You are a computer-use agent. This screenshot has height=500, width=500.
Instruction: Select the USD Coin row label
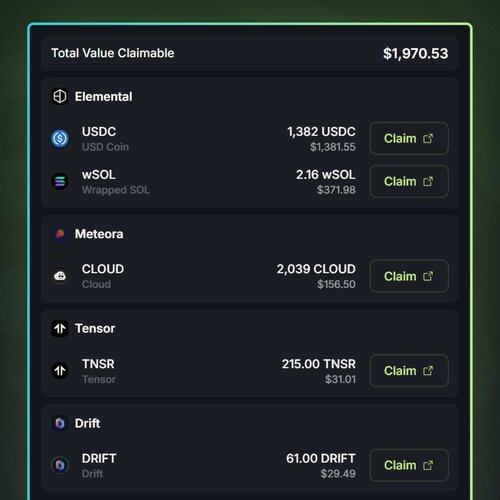coord(105,147)
